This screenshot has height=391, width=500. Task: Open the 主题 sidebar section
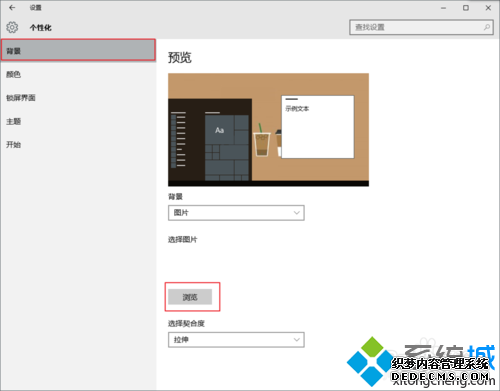click(78, 121)
